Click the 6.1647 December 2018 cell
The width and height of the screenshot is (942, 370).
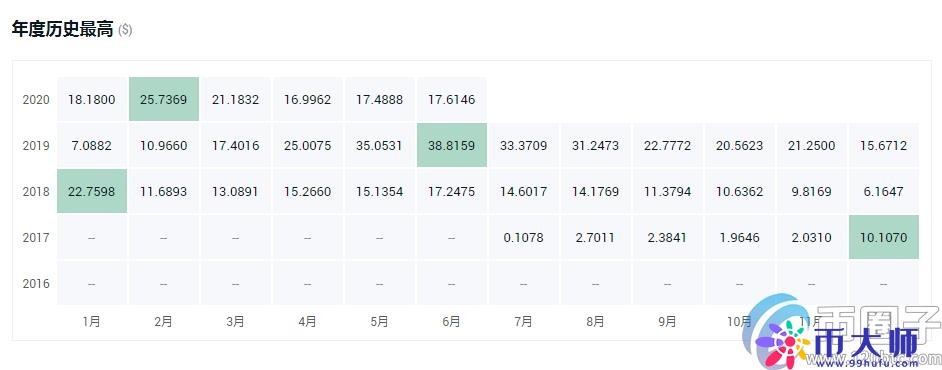click(884, 192)
